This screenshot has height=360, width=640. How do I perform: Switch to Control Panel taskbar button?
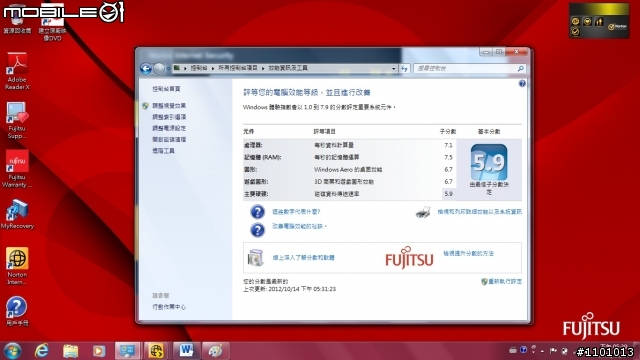pyautogui.click(x=127, y=351)
